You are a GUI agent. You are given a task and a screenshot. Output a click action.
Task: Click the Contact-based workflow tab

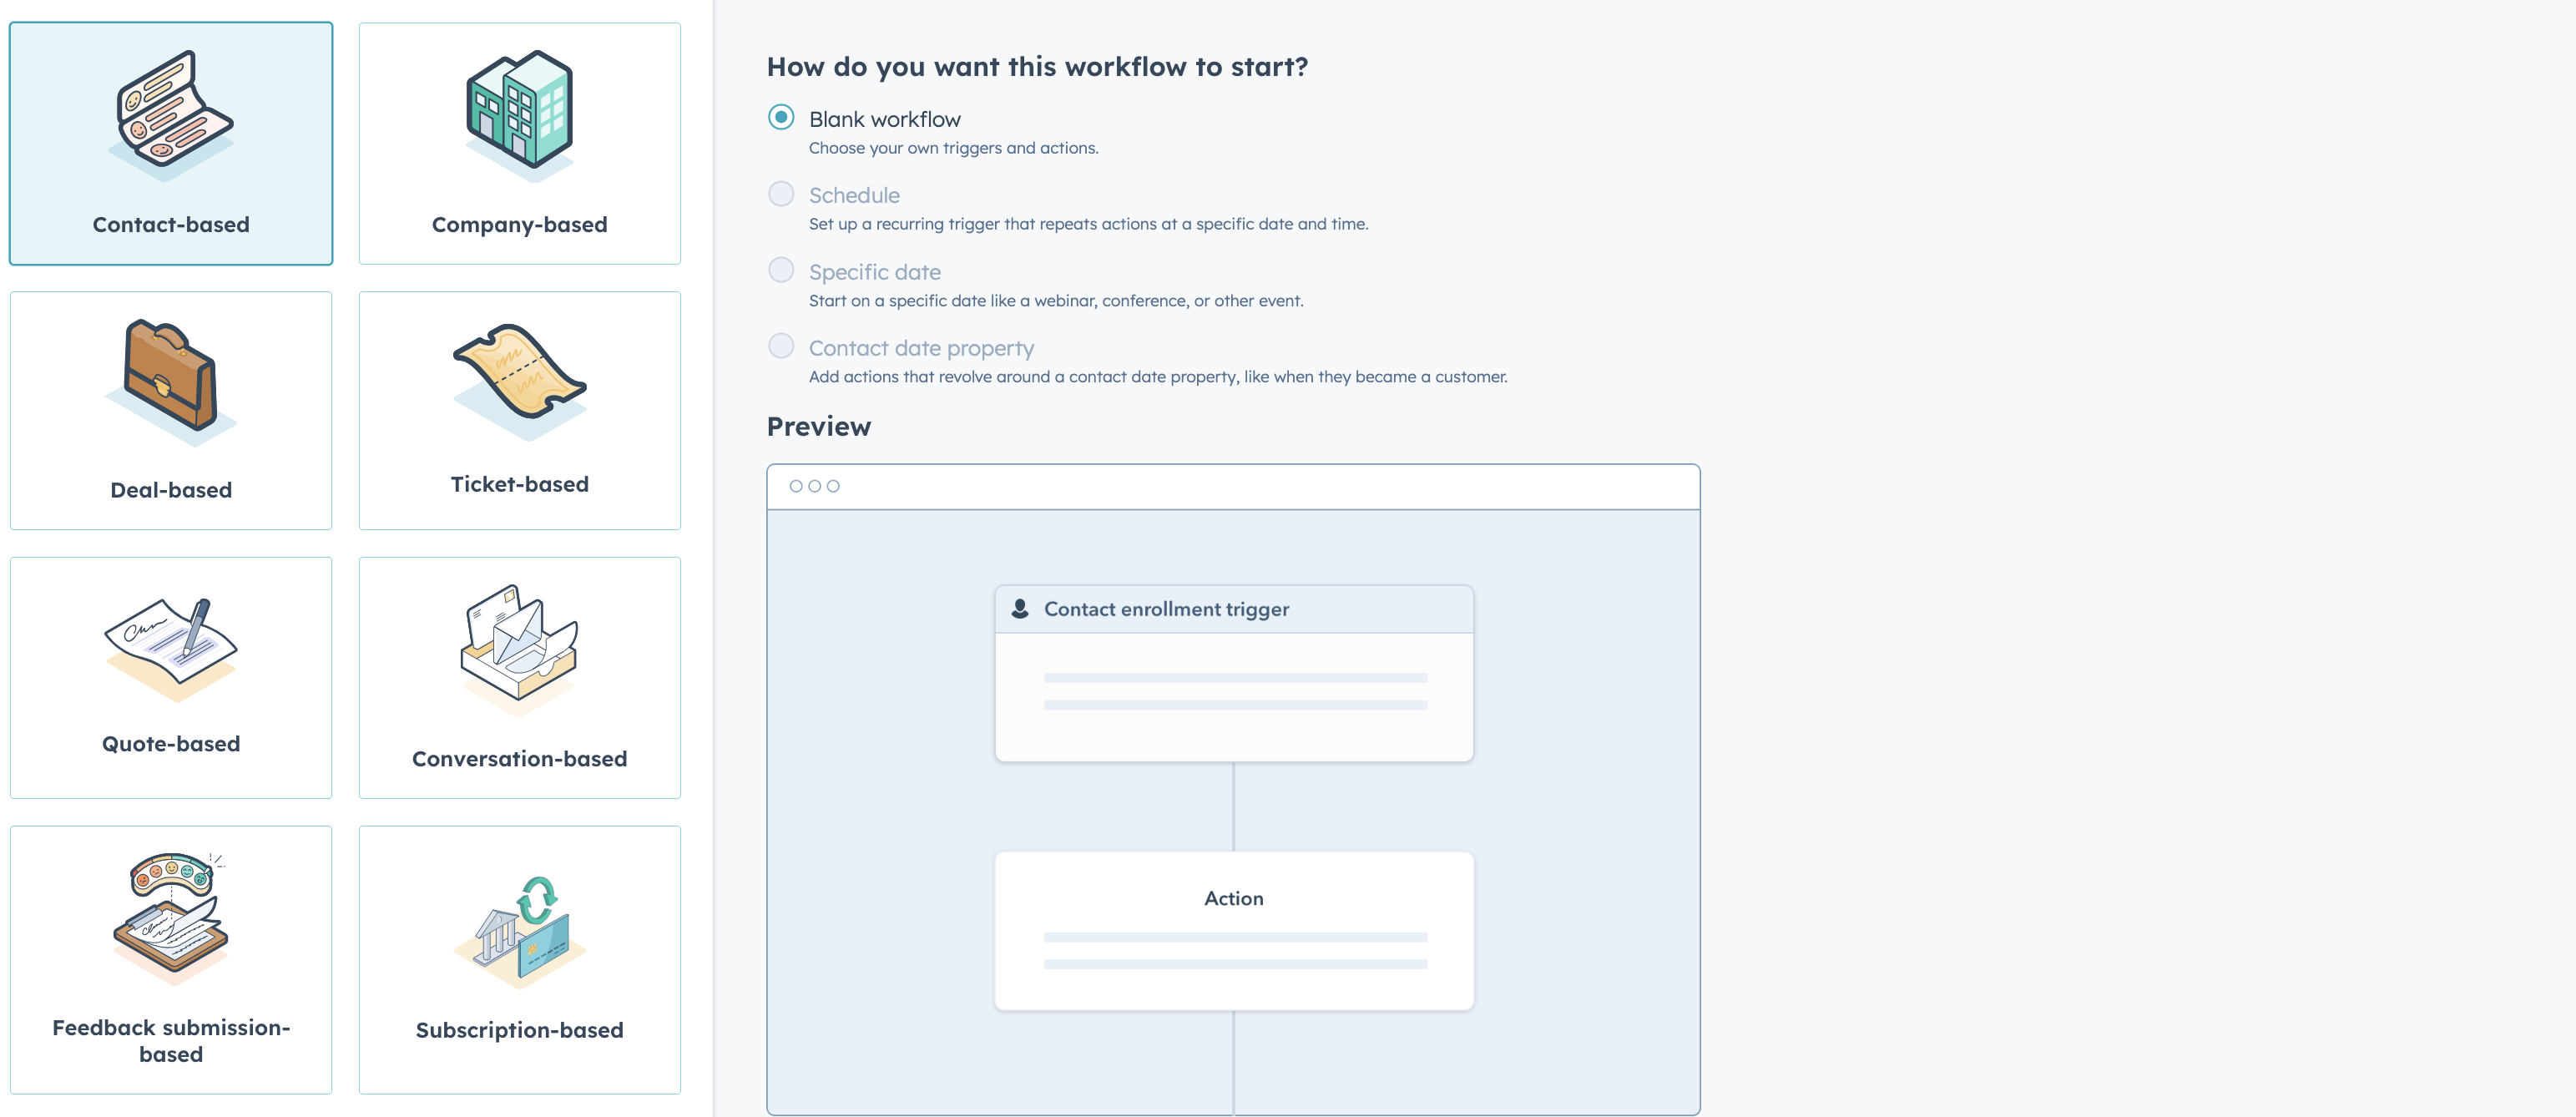coord(169,141)
